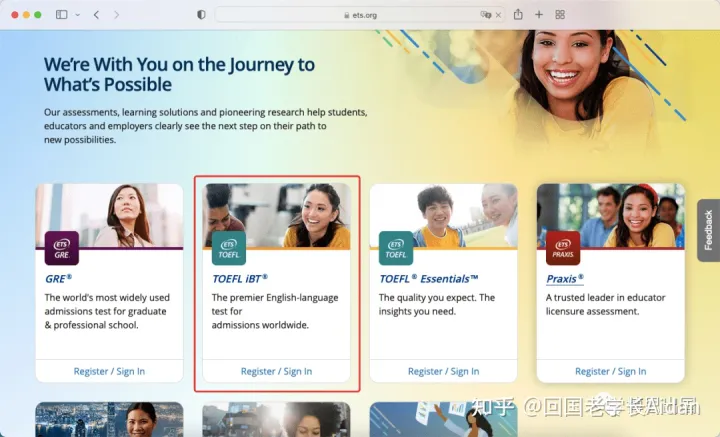Click the TOEFL Essentials card photo
Screen dimensions: 720x437
444,216
